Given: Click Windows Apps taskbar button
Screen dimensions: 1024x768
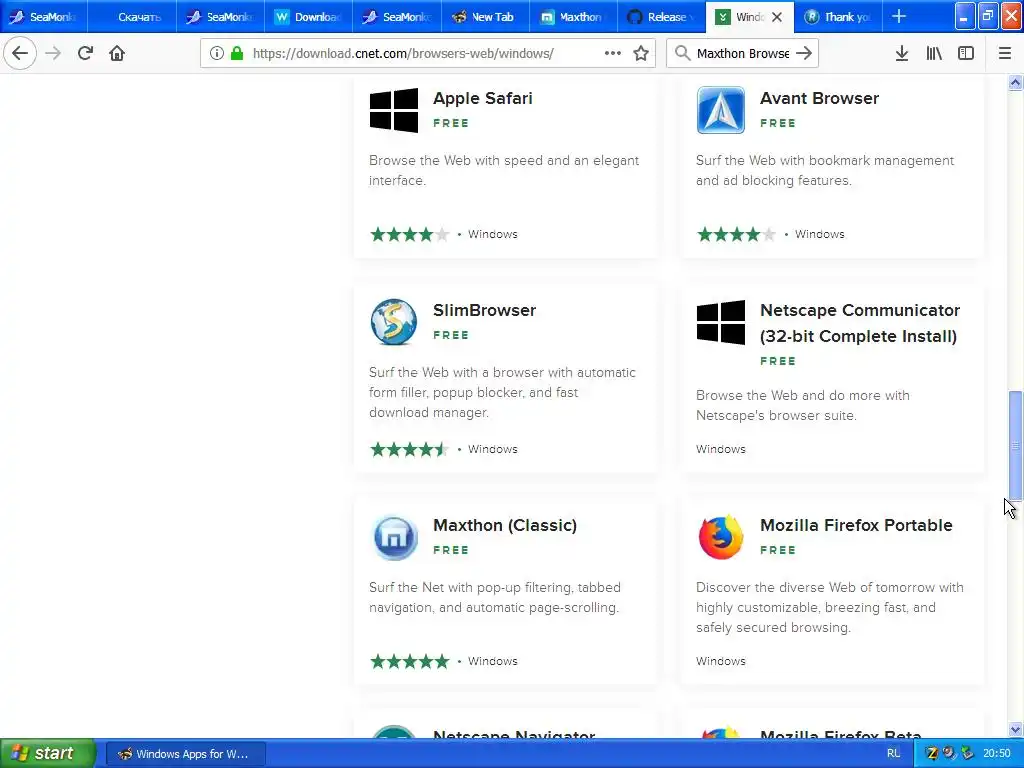Looking at the screenshot, I should 185,754.
